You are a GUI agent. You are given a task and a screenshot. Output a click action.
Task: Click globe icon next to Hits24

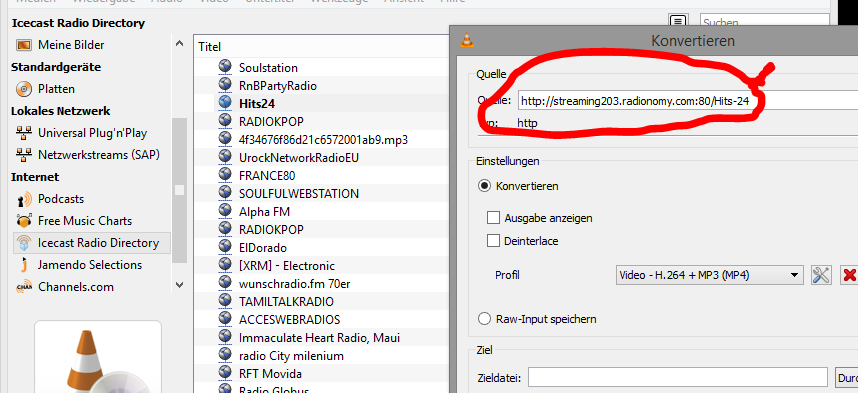[225, 102]
